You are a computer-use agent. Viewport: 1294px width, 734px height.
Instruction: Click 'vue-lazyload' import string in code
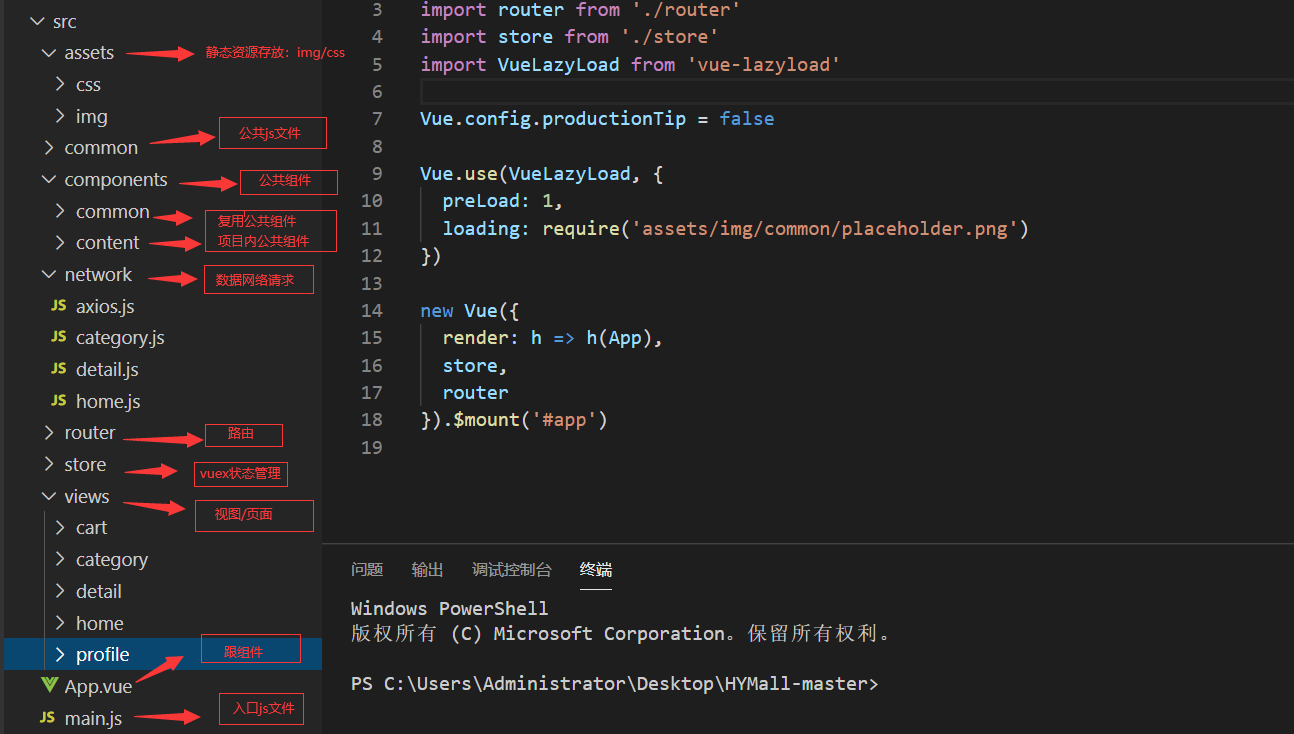pyautogui.click(x=764, y=64)
